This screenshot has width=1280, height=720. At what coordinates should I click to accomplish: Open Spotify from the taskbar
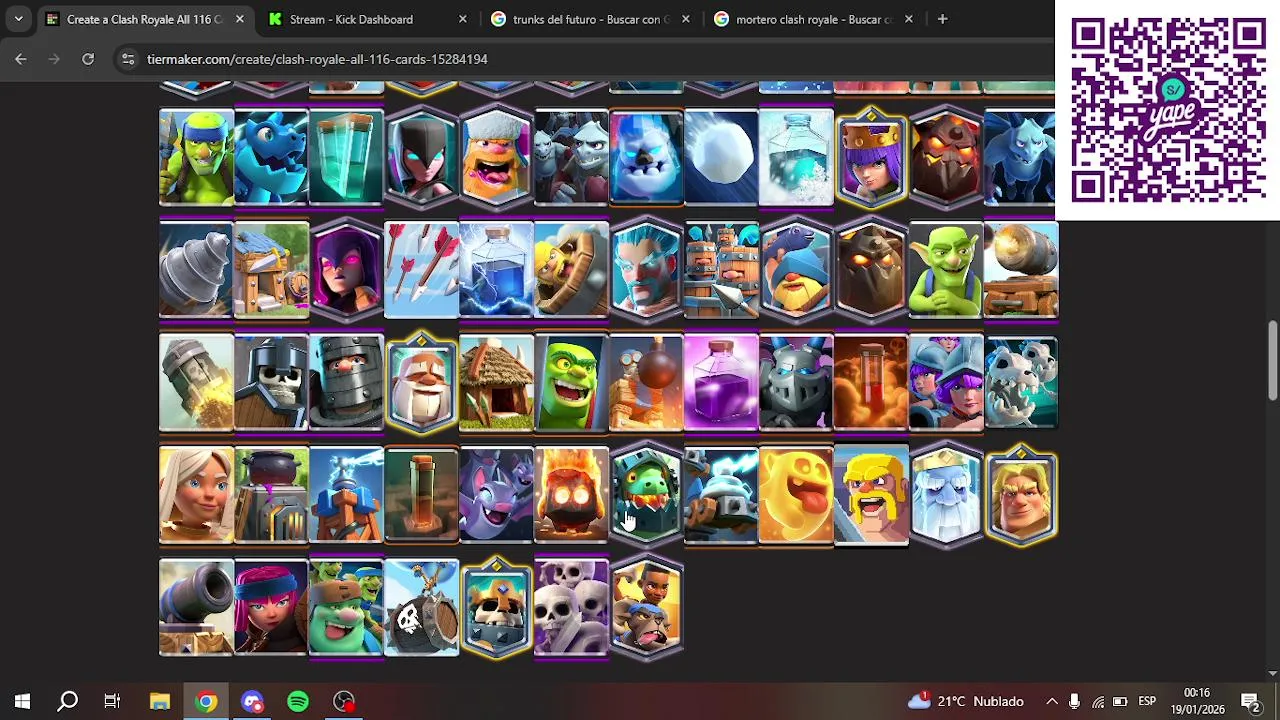pyautogui.click(x=298, y=701)
